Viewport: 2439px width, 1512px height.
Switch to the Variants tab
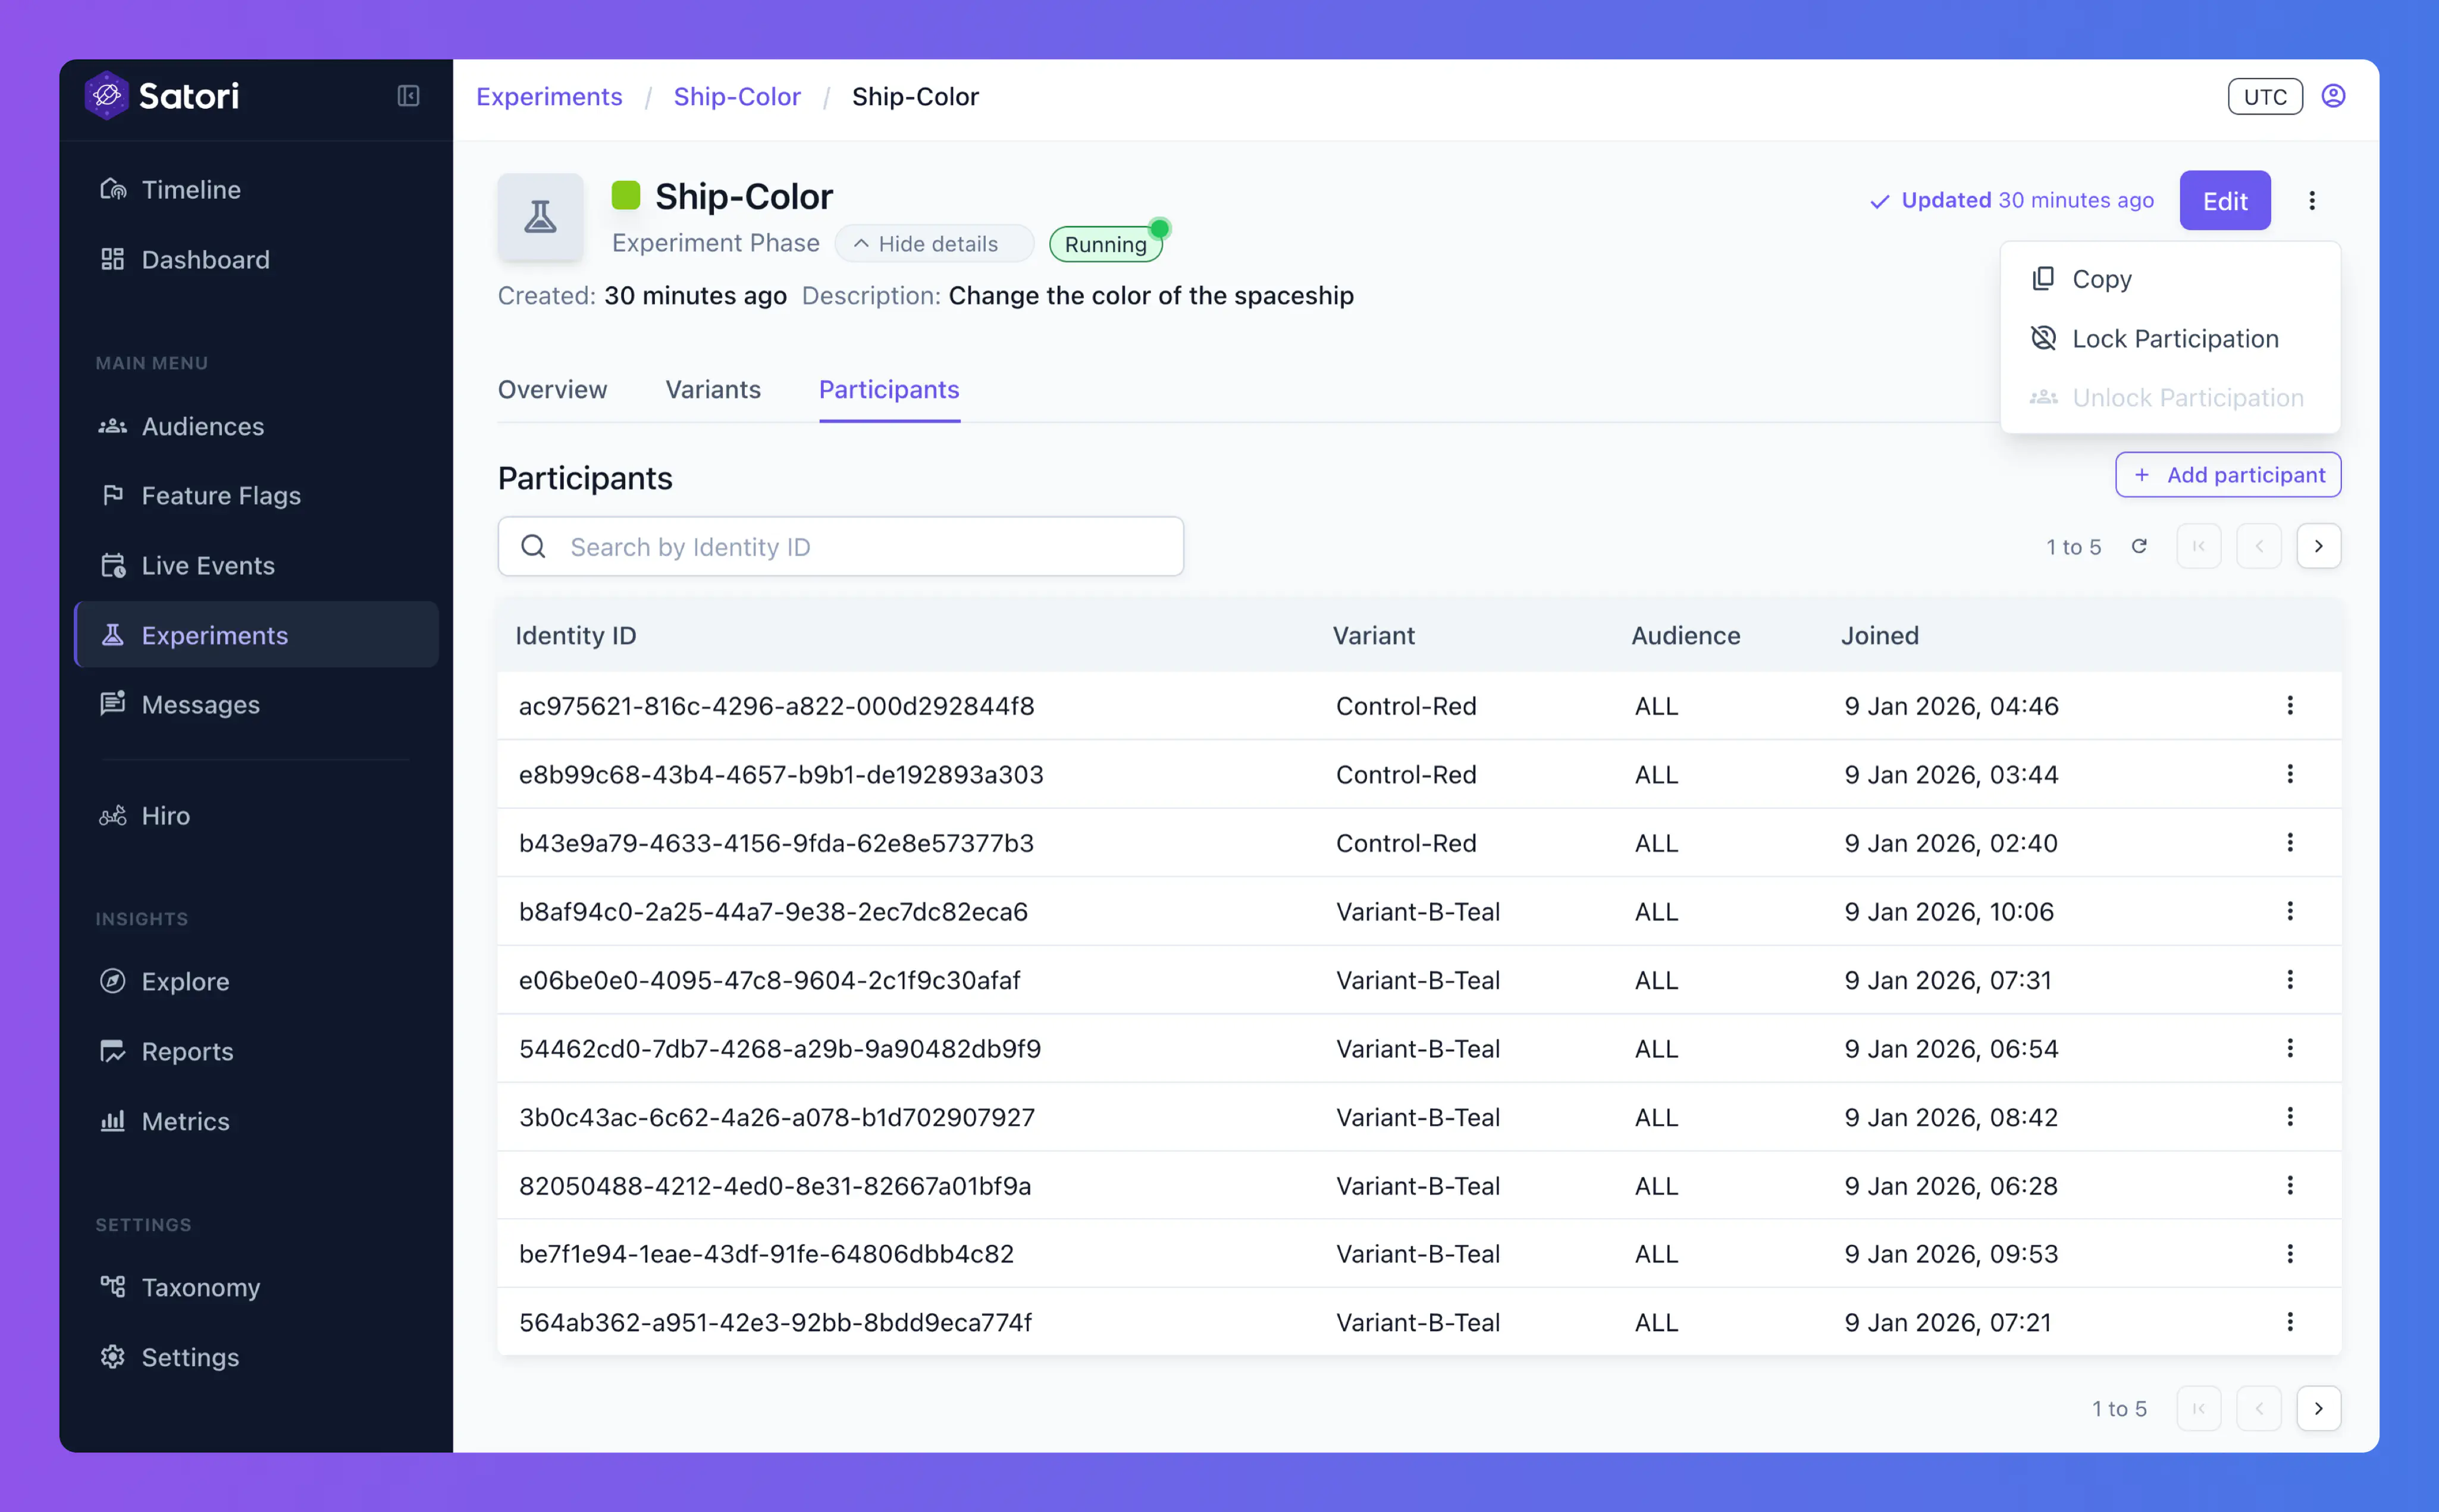713,389
